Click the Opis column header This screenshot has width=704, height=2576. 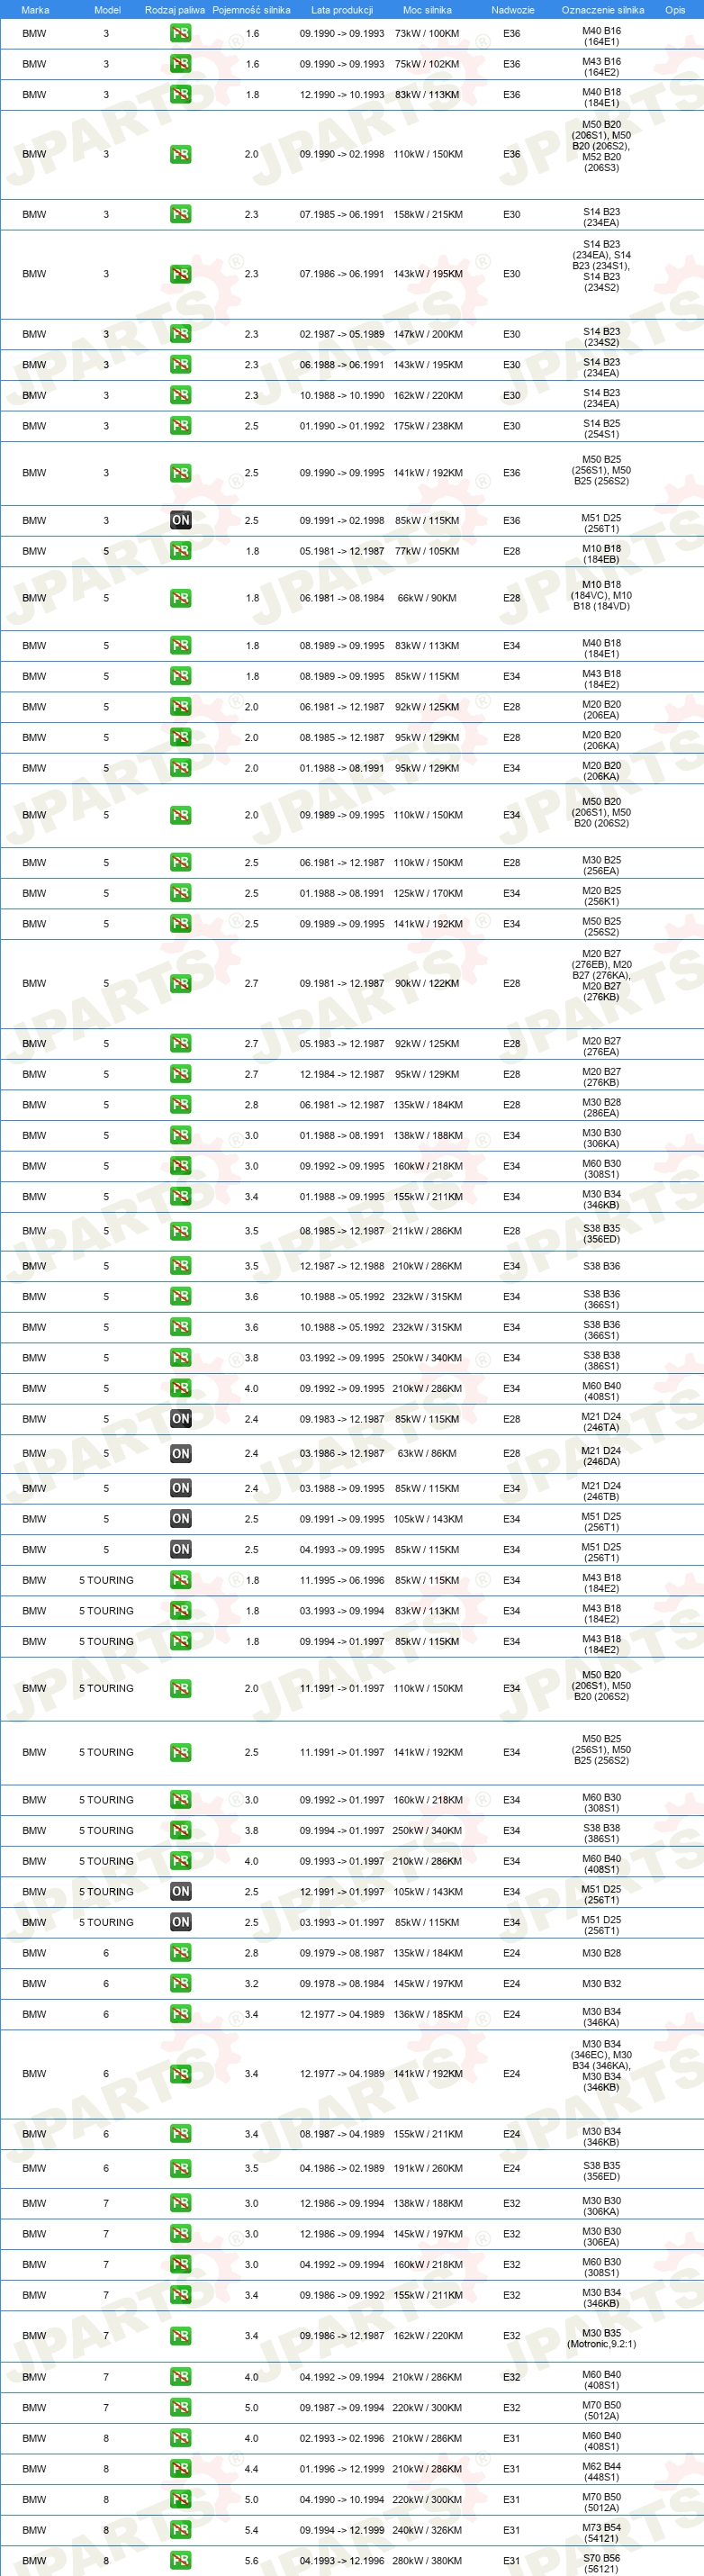pos(676,10)
